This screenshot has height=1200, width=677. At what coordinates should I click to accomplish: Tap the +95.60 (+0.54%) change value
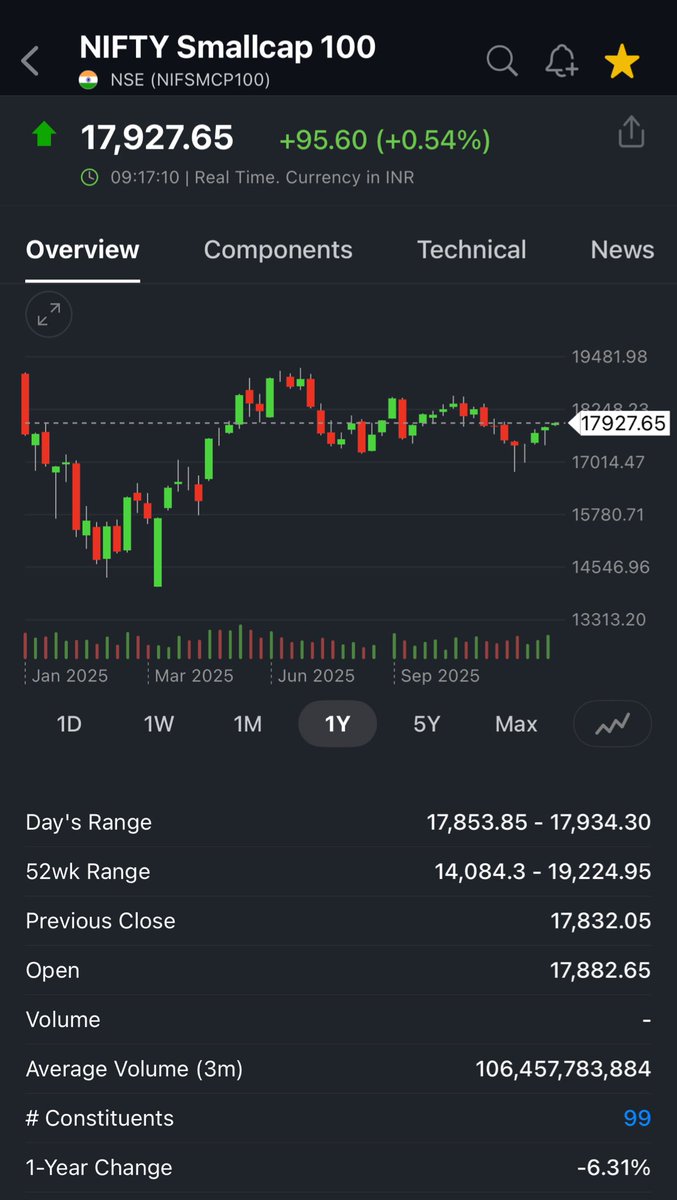point(385,140)
